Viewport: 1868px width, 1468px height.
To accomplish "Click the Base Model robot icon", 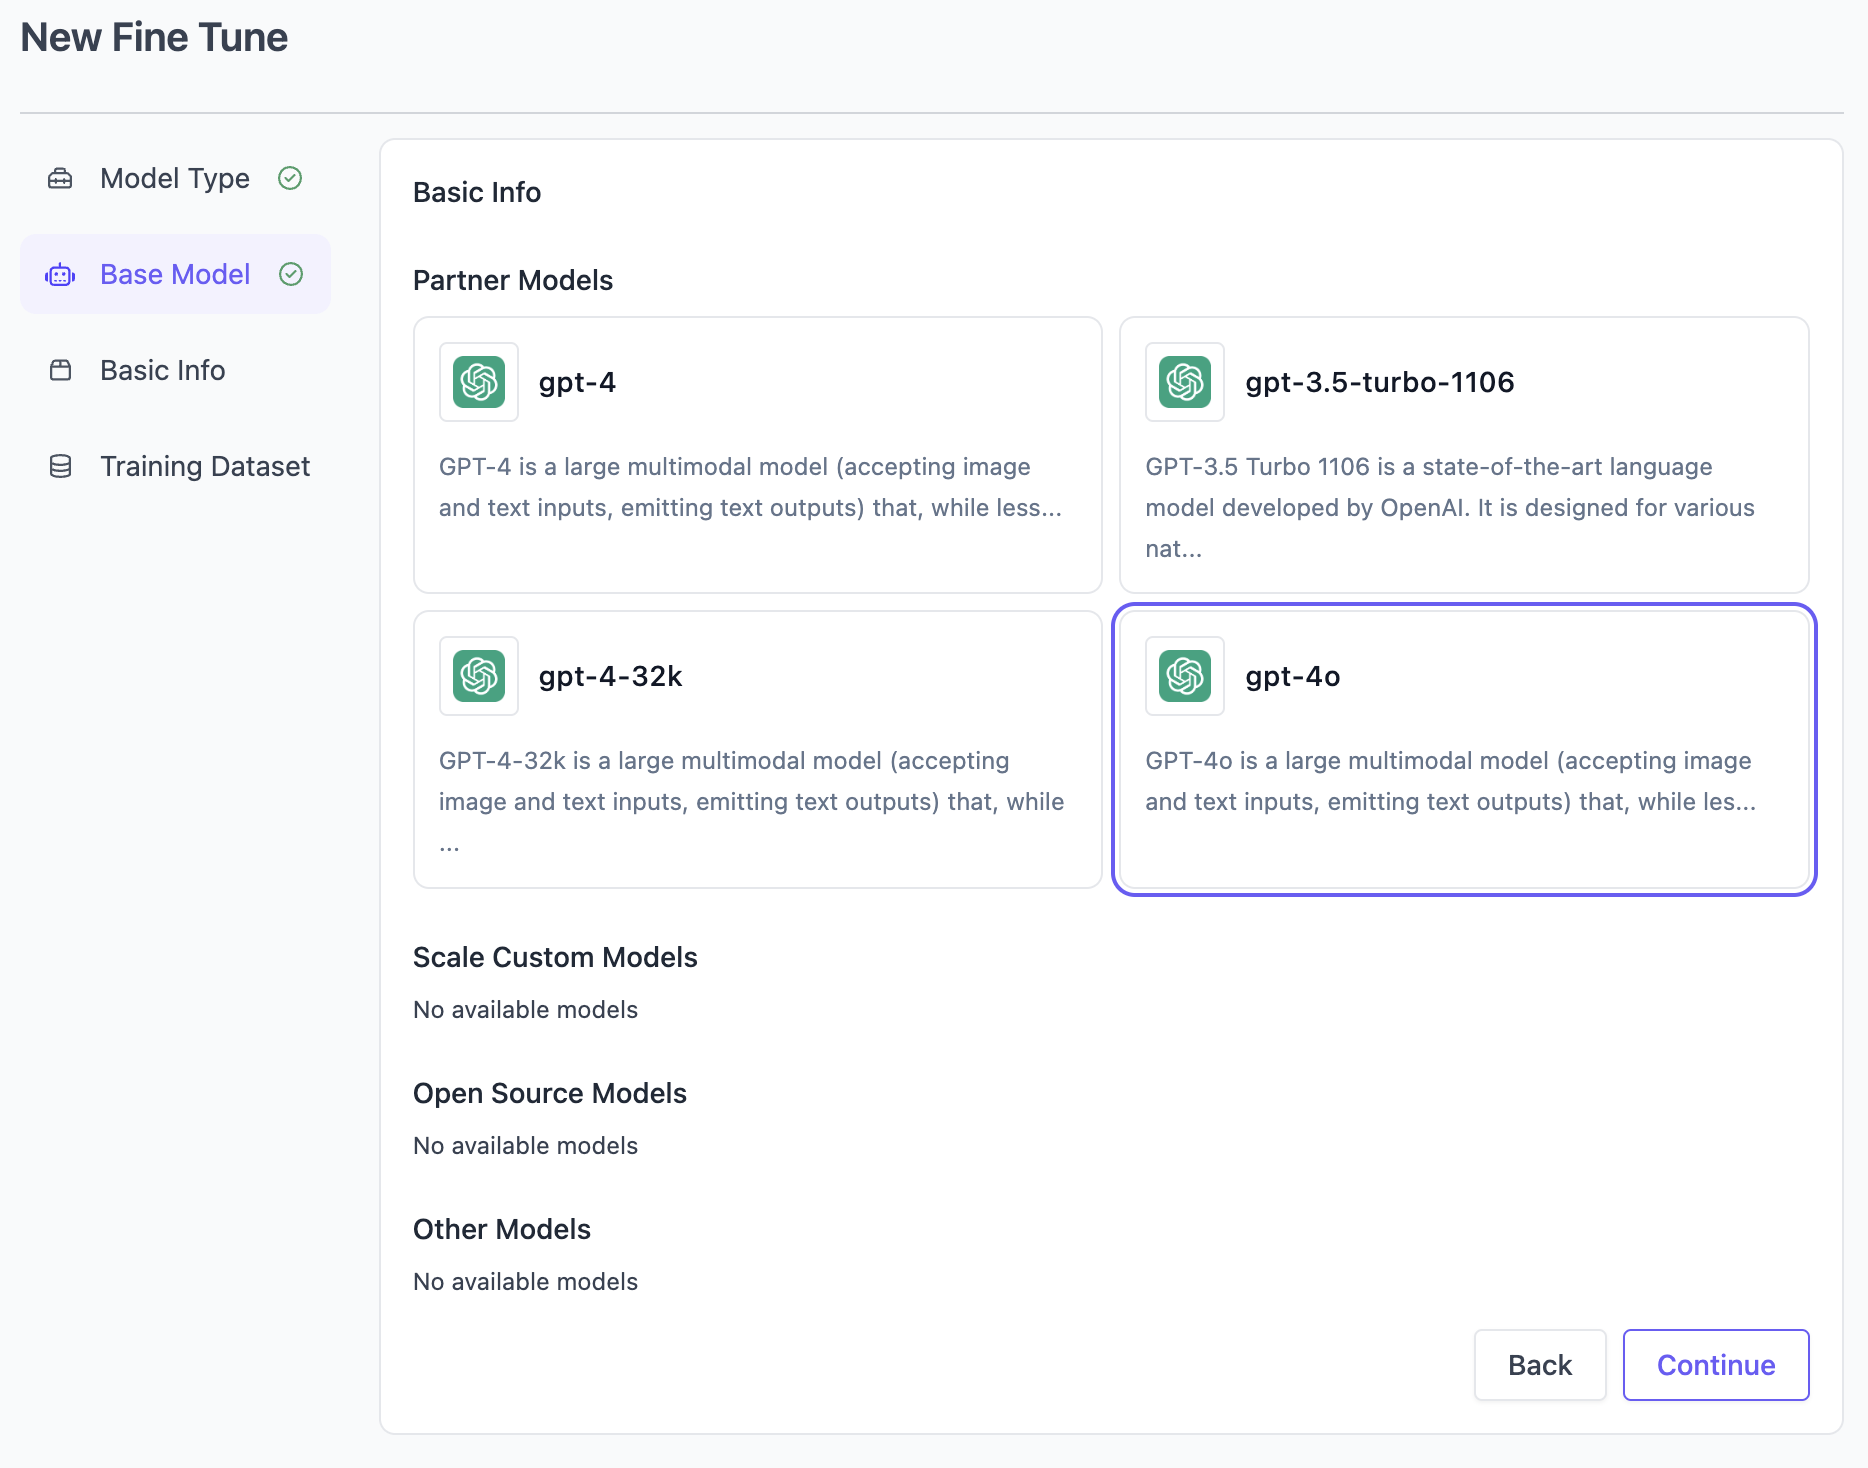I will pos(60,275).
